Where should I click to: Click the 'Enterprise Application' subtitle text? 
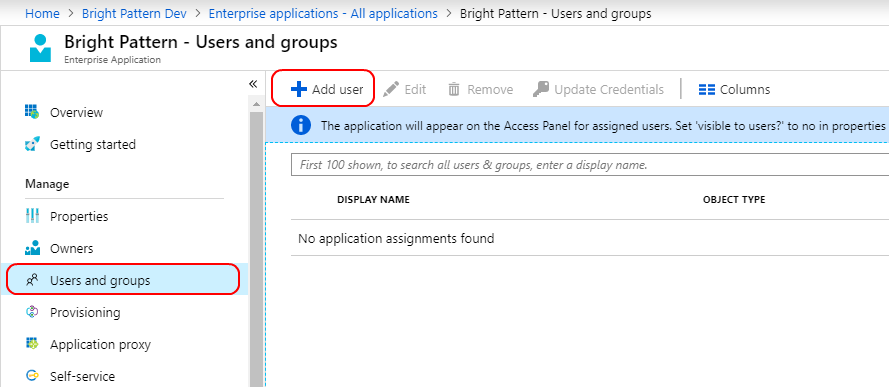(x=112, y=59)
